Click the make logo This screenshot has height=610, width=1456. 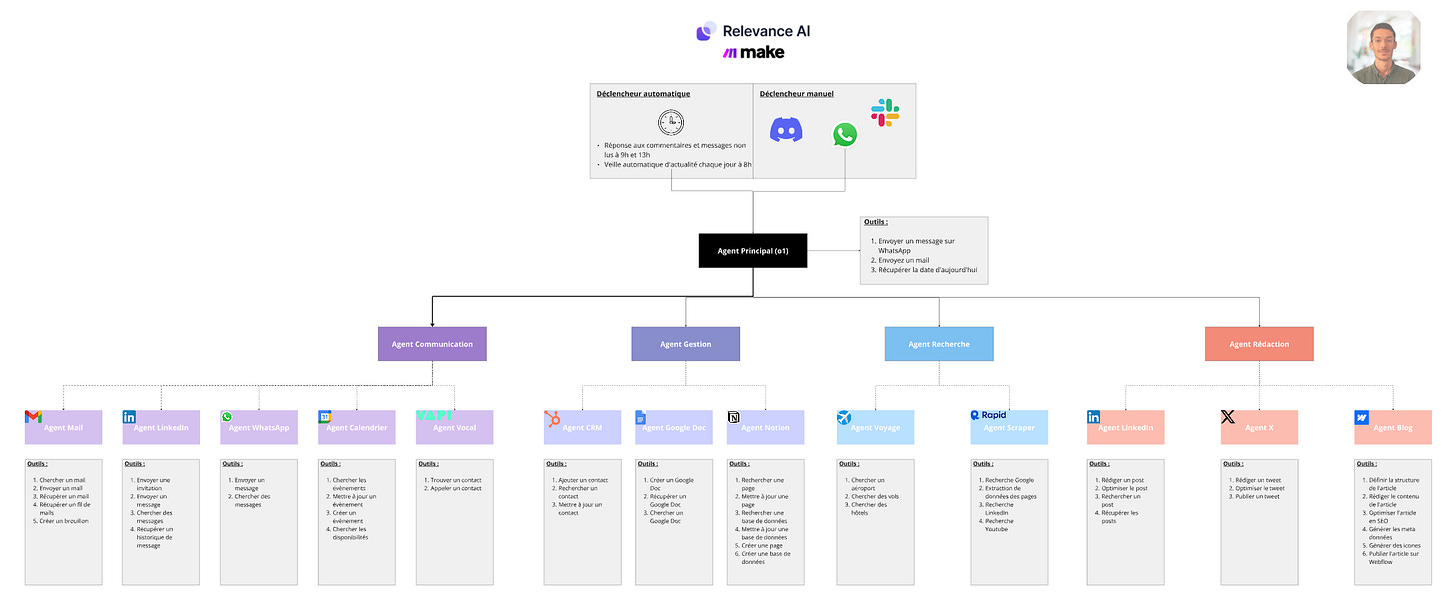(x=754, y=53)
